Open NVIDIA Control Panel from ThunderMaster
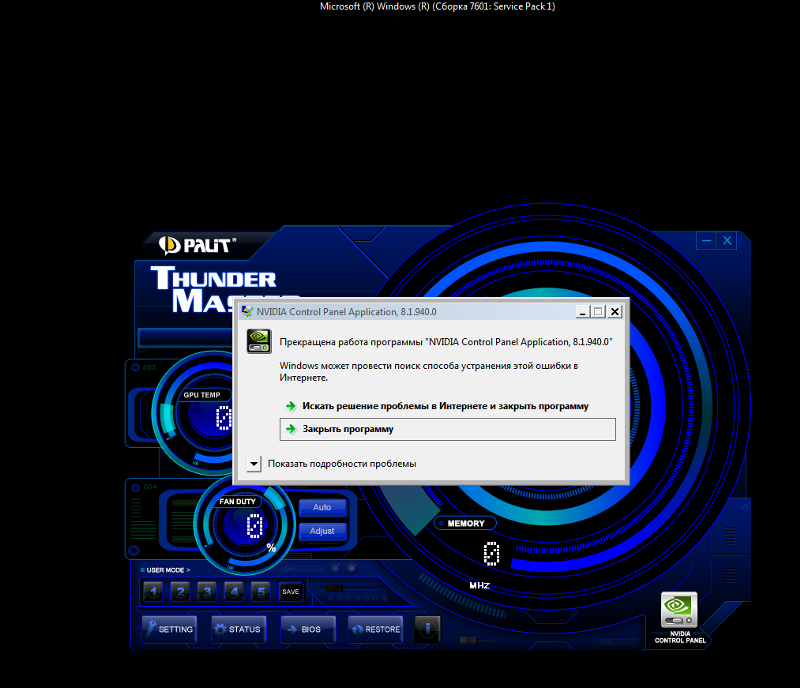 click(679, 617)
